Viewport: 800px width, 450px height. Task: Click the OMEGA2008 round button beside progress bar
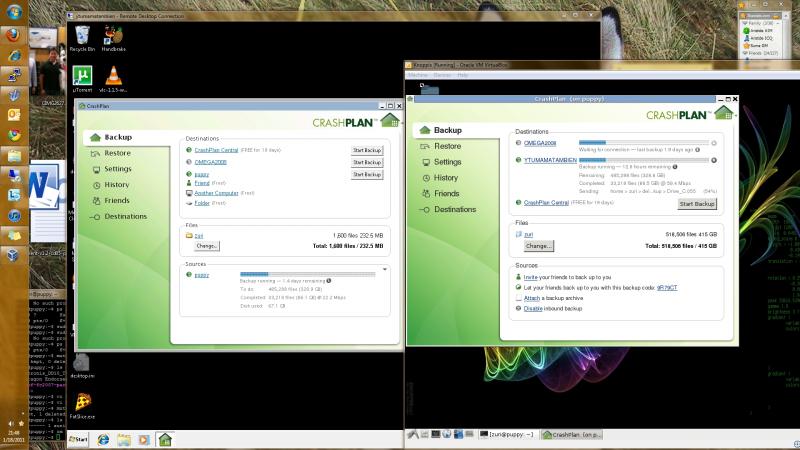tap(714, 142)
